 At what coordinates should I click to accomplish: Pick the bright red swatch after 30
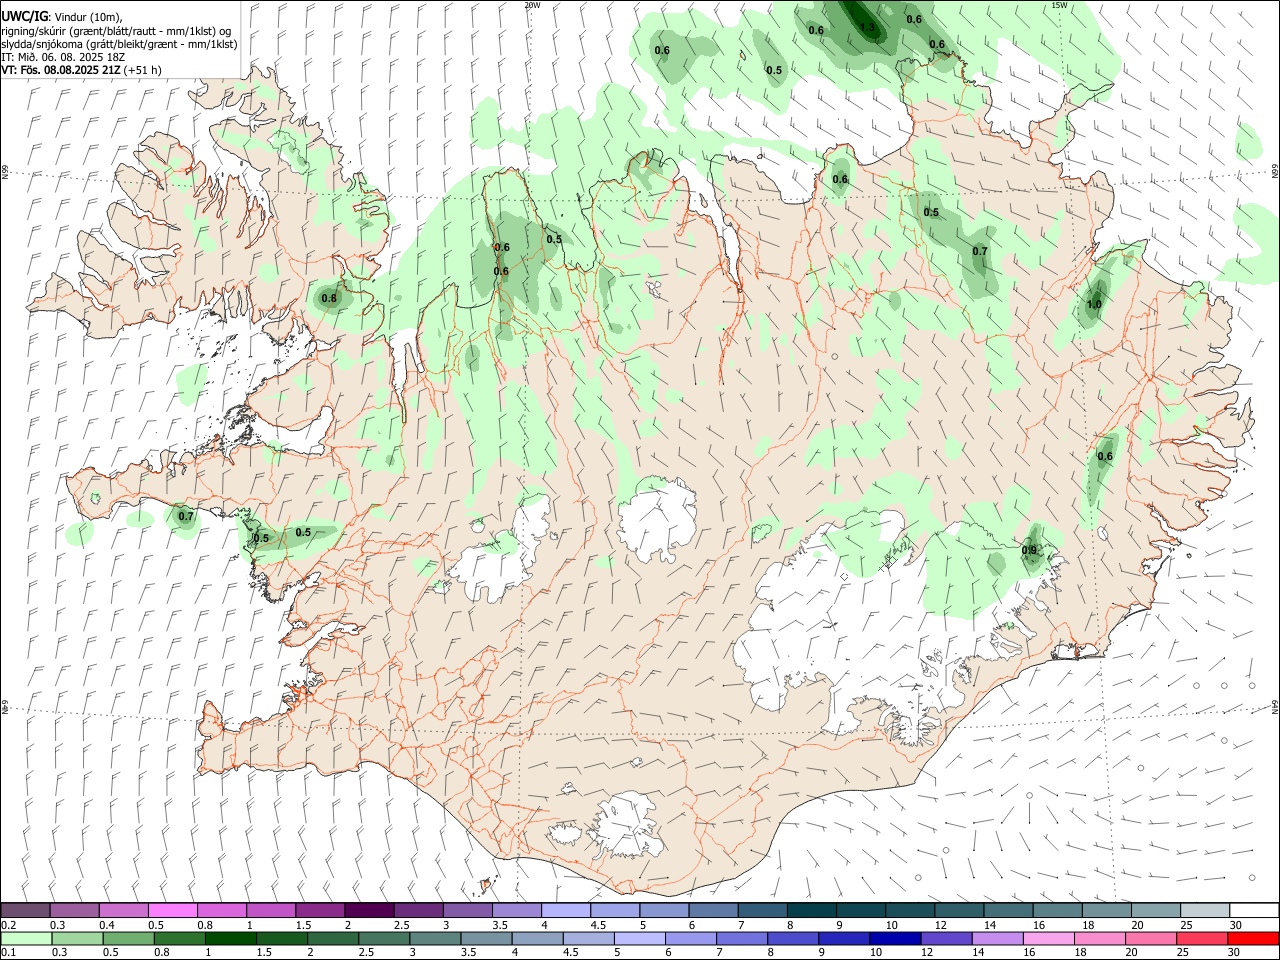coord(1254,938)
